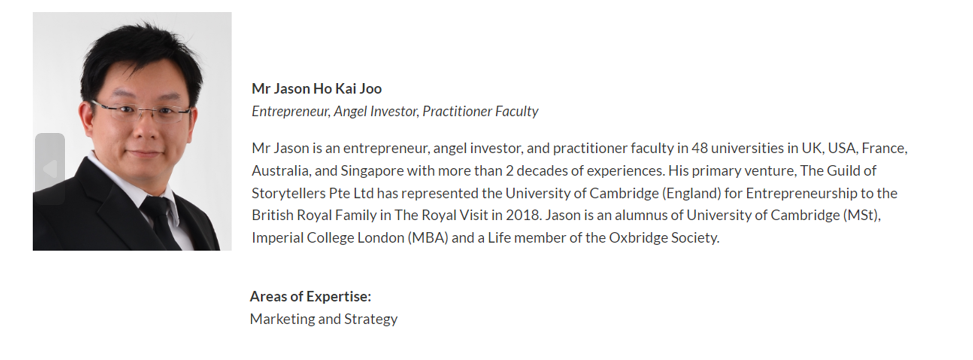Click the Marketing and Strategy text
Screen dimensions: 973x360
coord(323,319)
